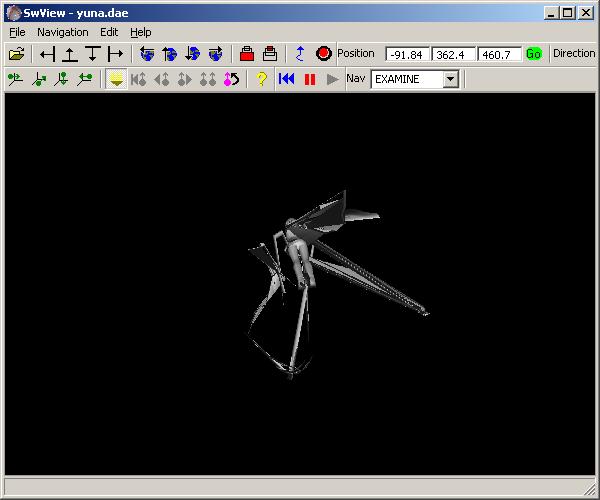Pause playback with the red pause icon

point(309,79)
